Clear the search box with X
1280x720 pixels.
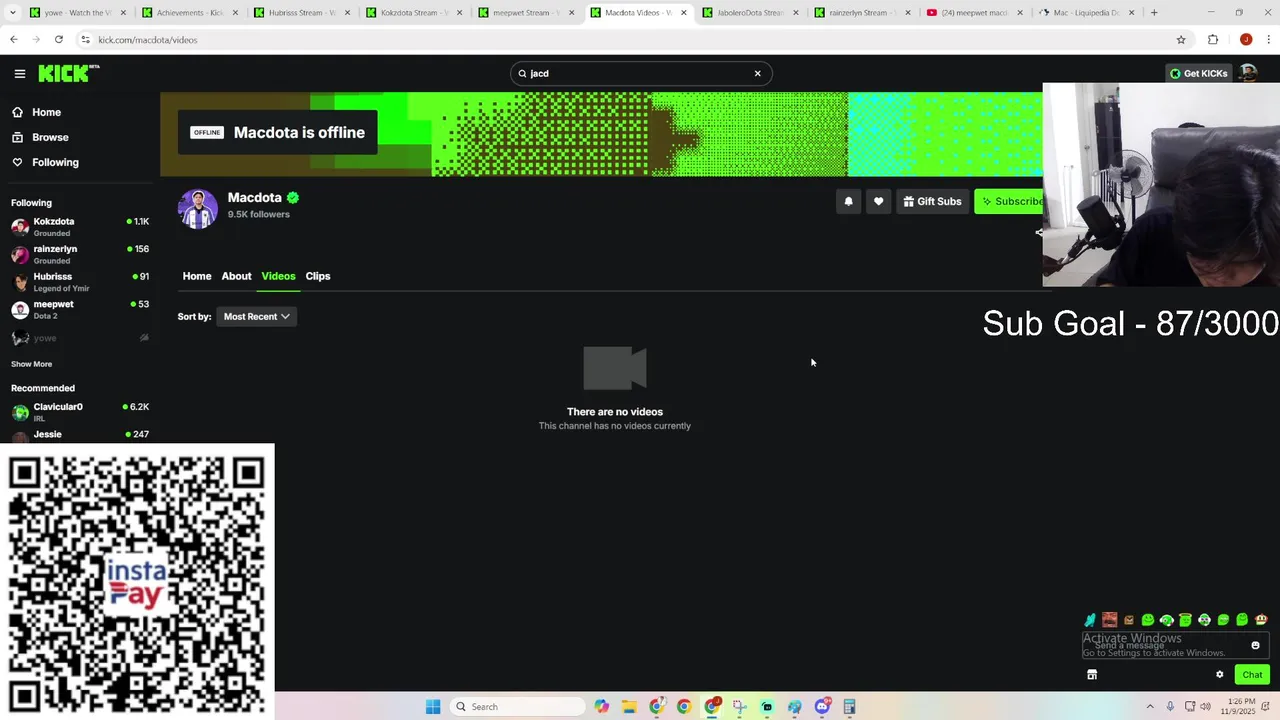(x=757, y=73)
